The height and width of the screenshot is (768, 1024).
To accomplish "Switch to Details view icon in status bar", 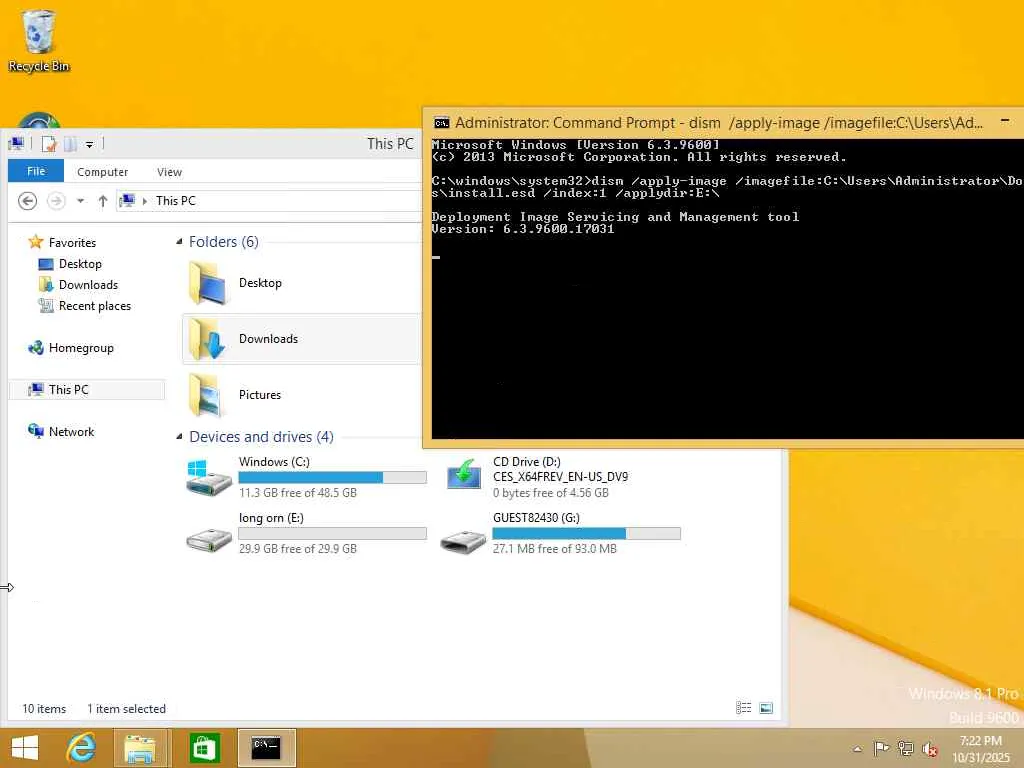I will 743,708.
